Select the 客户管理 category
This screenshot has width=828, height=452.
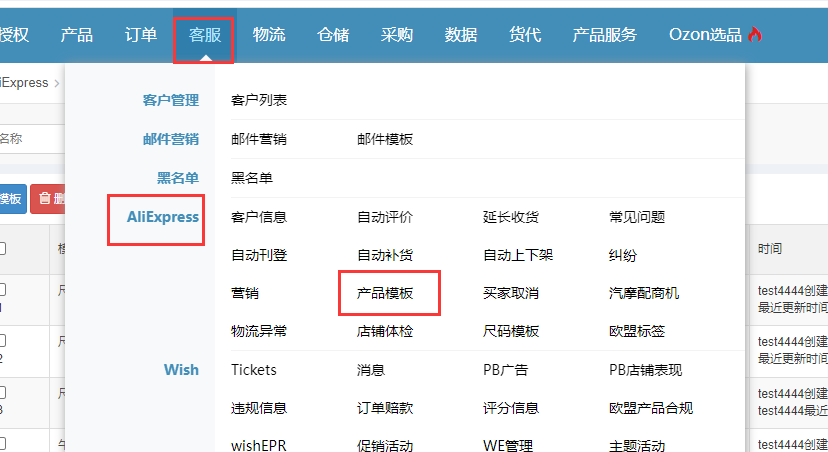click(x=171, y=100)
